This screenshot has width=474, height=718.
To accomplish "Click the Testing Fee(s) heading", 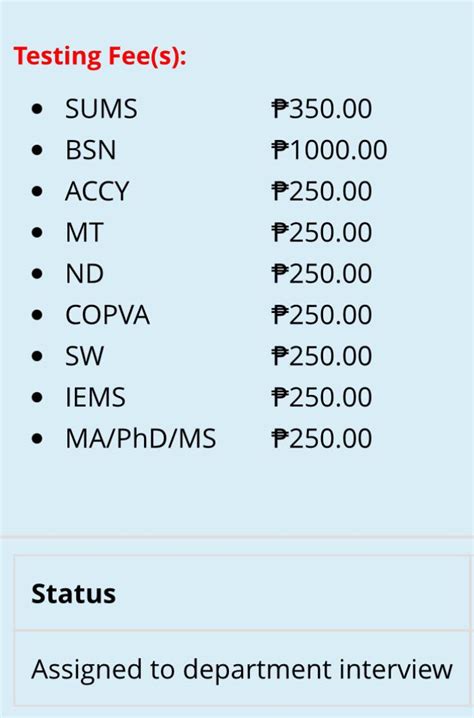I will [100, 56].
